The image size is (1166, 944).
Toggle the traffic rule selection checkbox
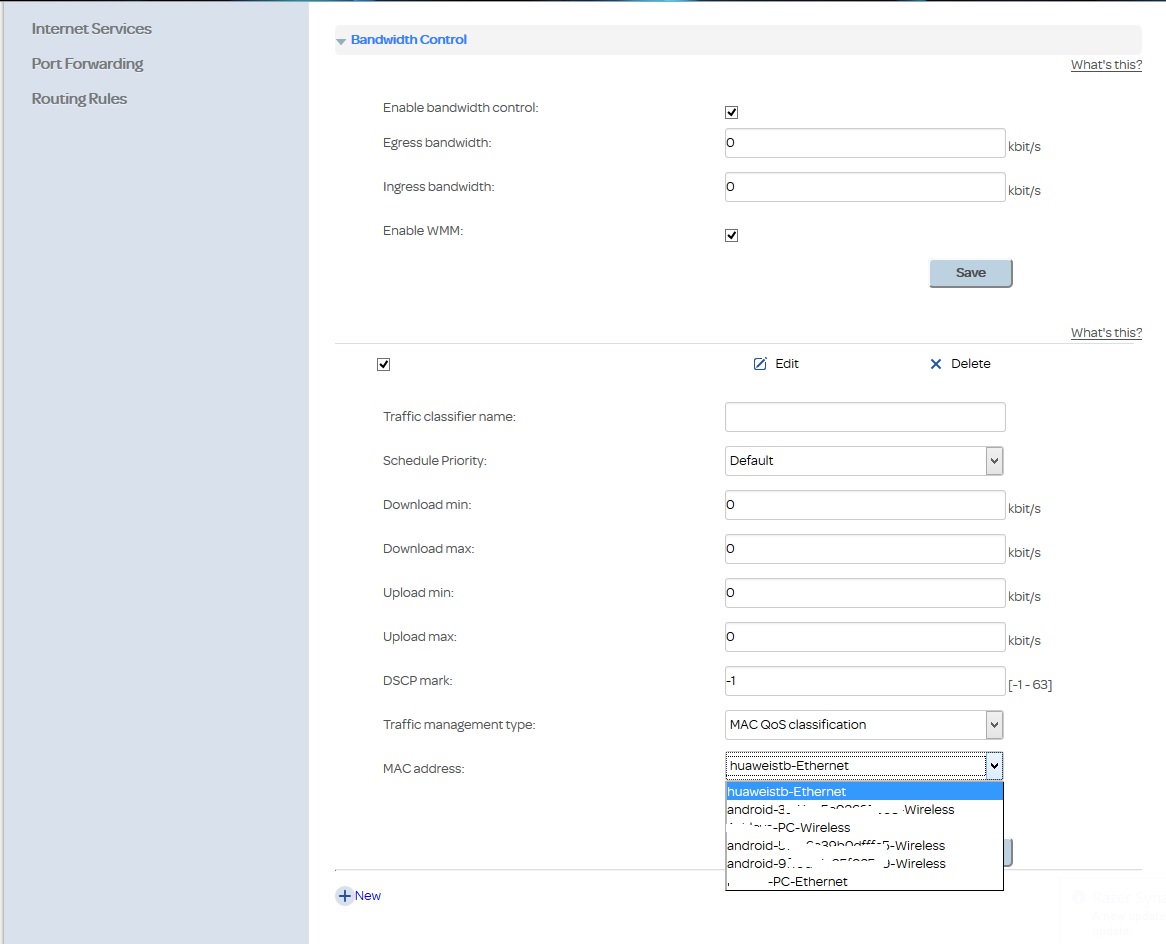point(383,364)
